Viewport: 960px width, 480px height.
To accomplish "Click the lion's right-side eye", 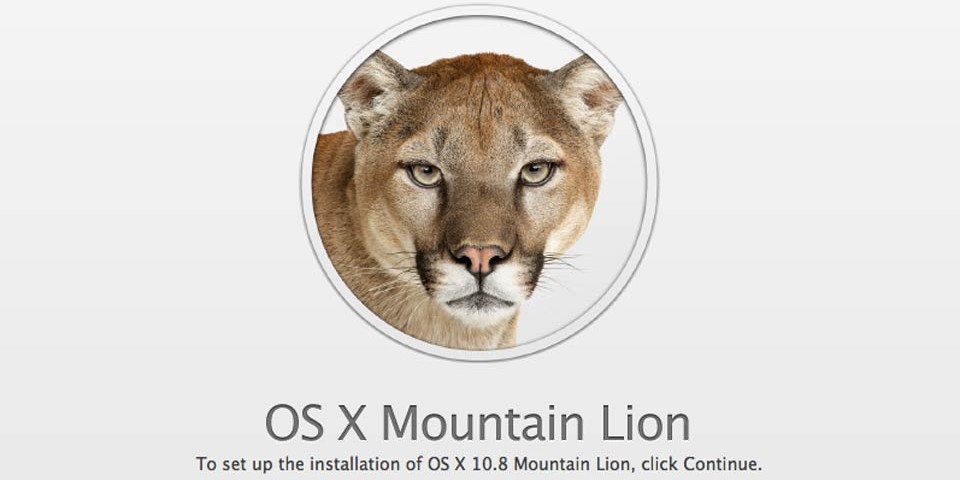I will (x=536, y=173).
